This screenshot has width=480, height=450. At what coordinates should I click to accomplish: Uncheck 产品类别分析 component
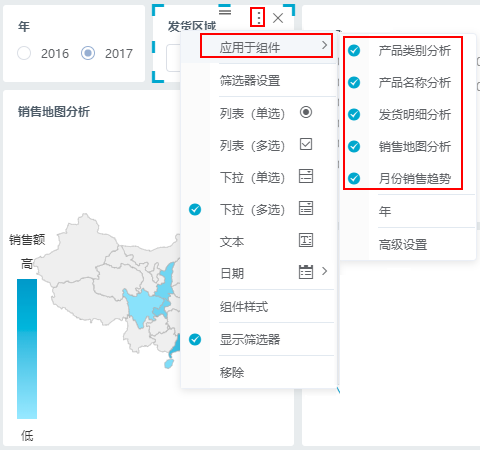click(354, 51)
